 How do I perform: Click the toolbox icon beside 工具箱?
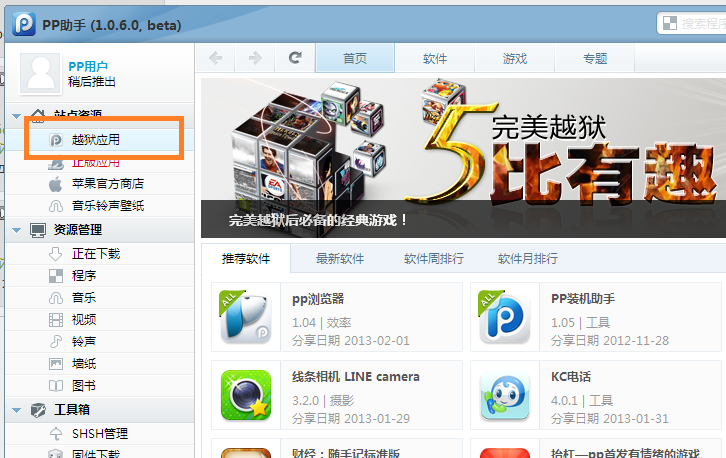coord(38,410)
